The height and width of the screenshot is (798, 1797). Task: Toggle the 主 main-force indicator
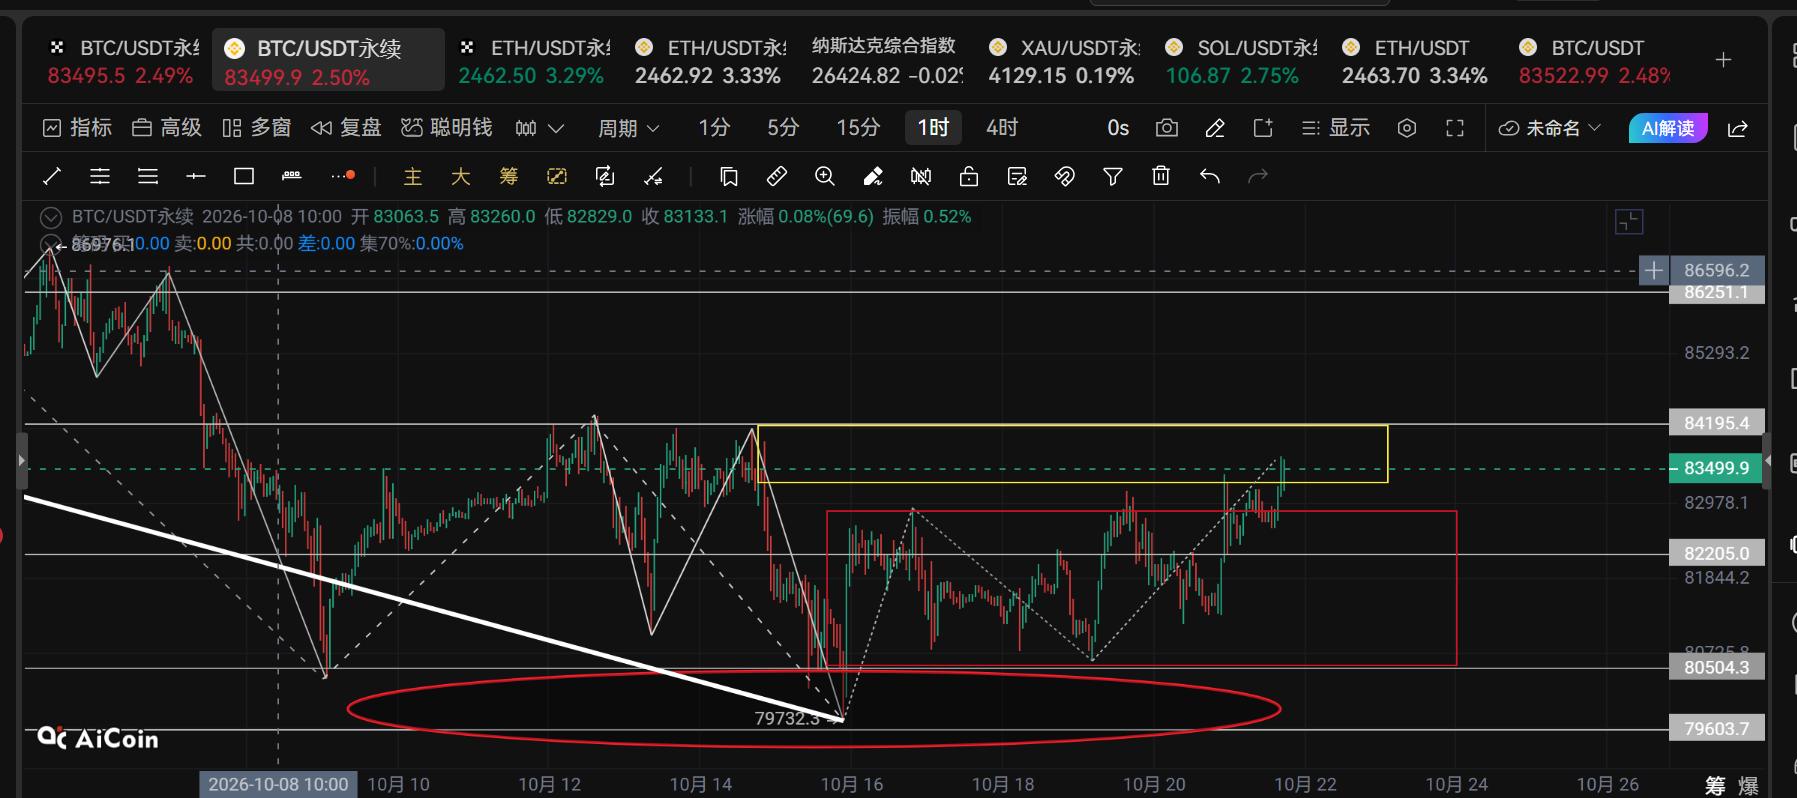413,177
